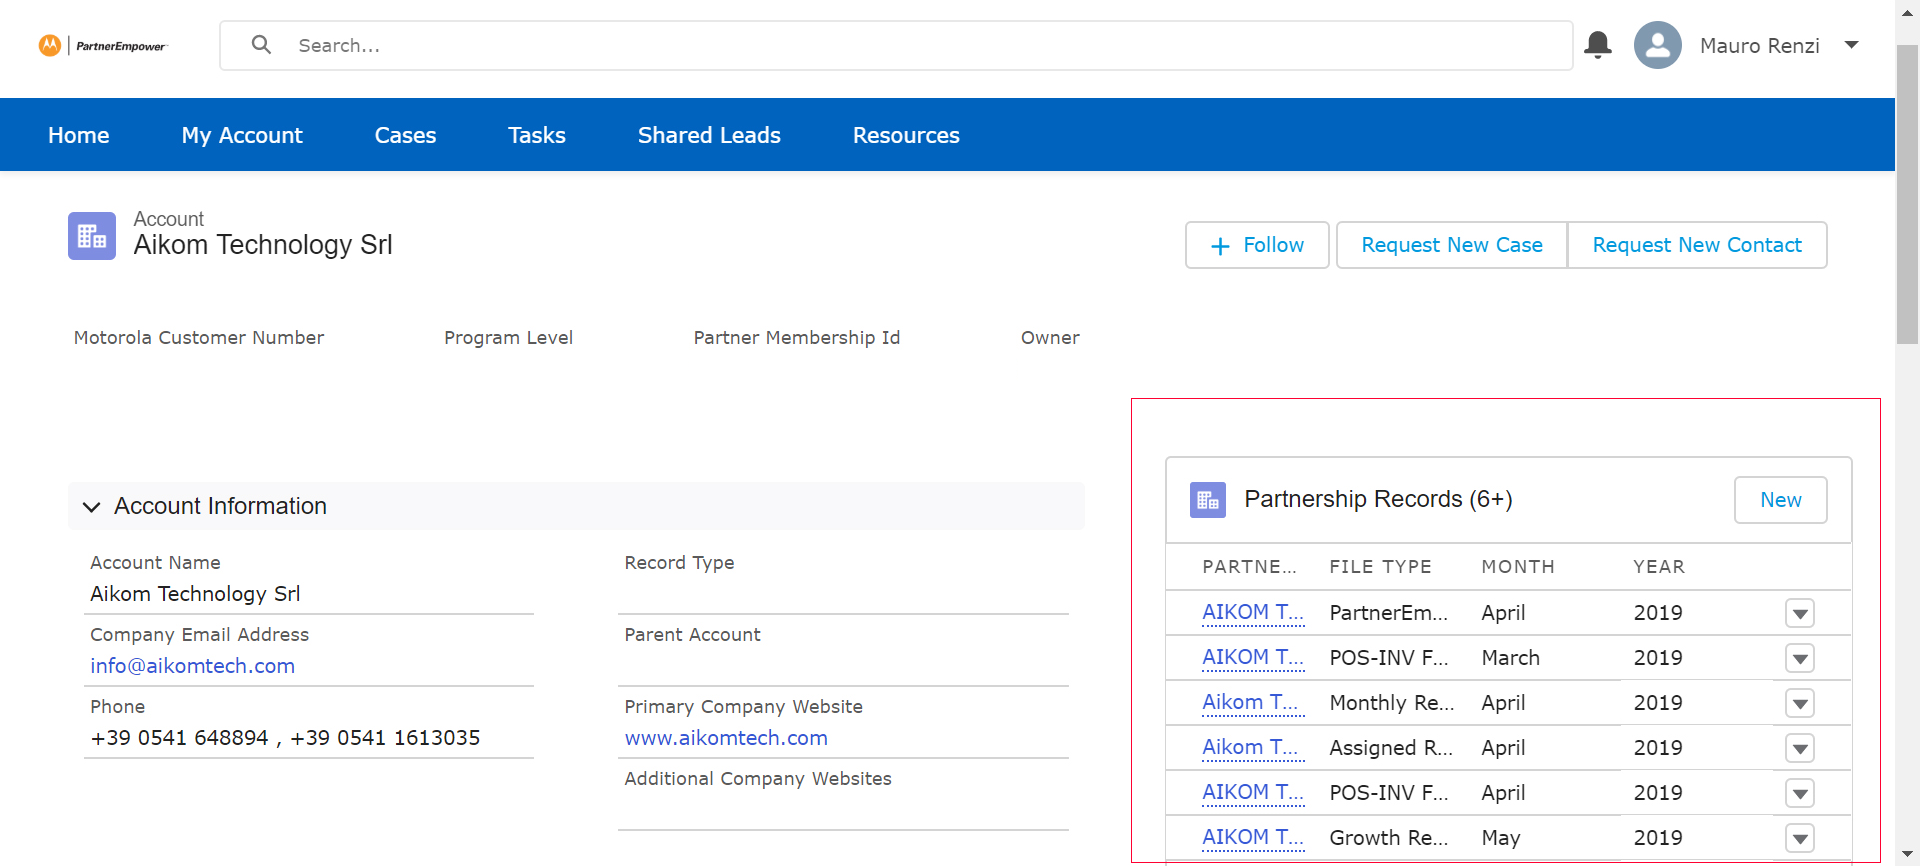Click the Partner Membership Id label
Image resolution: width=1920 pixels, height=866 pixels.
click(797, 338)
